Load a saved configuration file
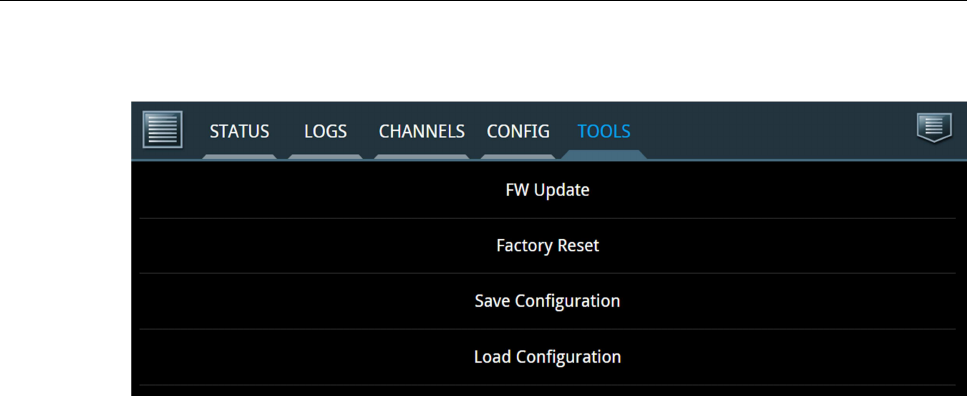967x396 pixels. coord(548,357)
